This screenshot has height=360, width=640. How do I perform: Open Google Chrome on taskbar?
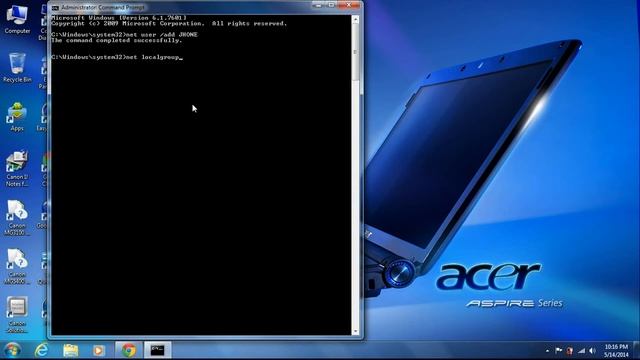click(129, 350)
